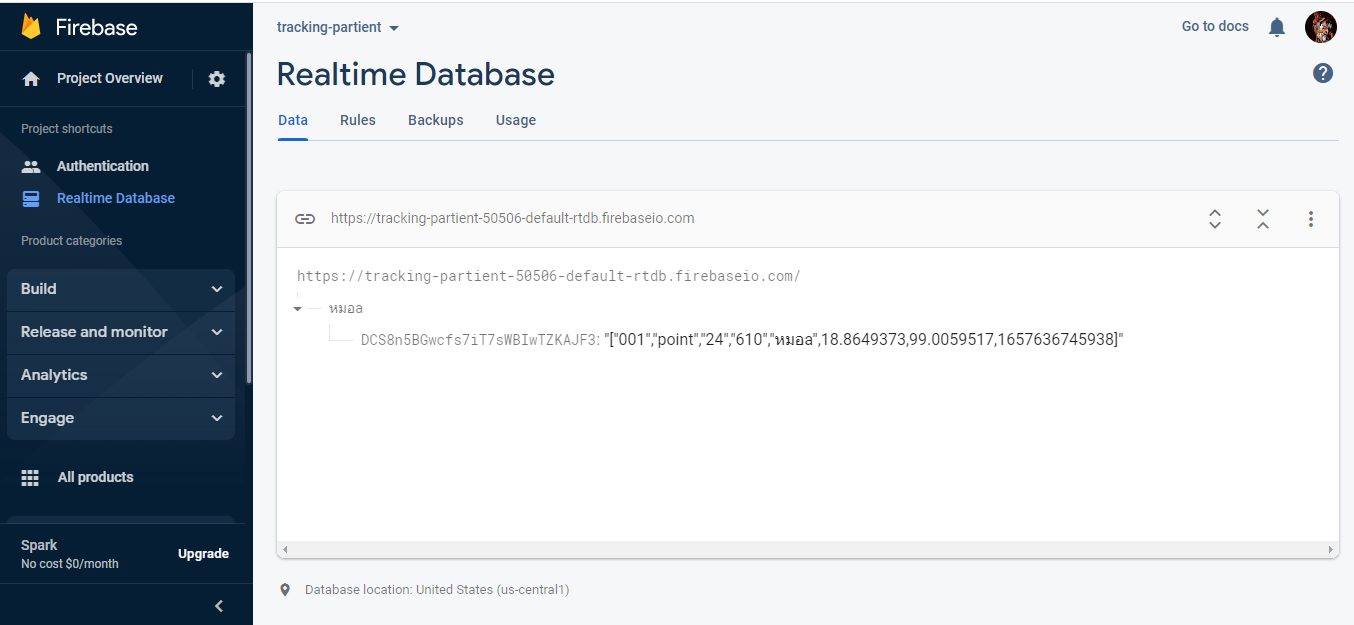This screenshot has width=1354, height=625.
Task: Click the Authentication people icon
Action: pos(31,166)
